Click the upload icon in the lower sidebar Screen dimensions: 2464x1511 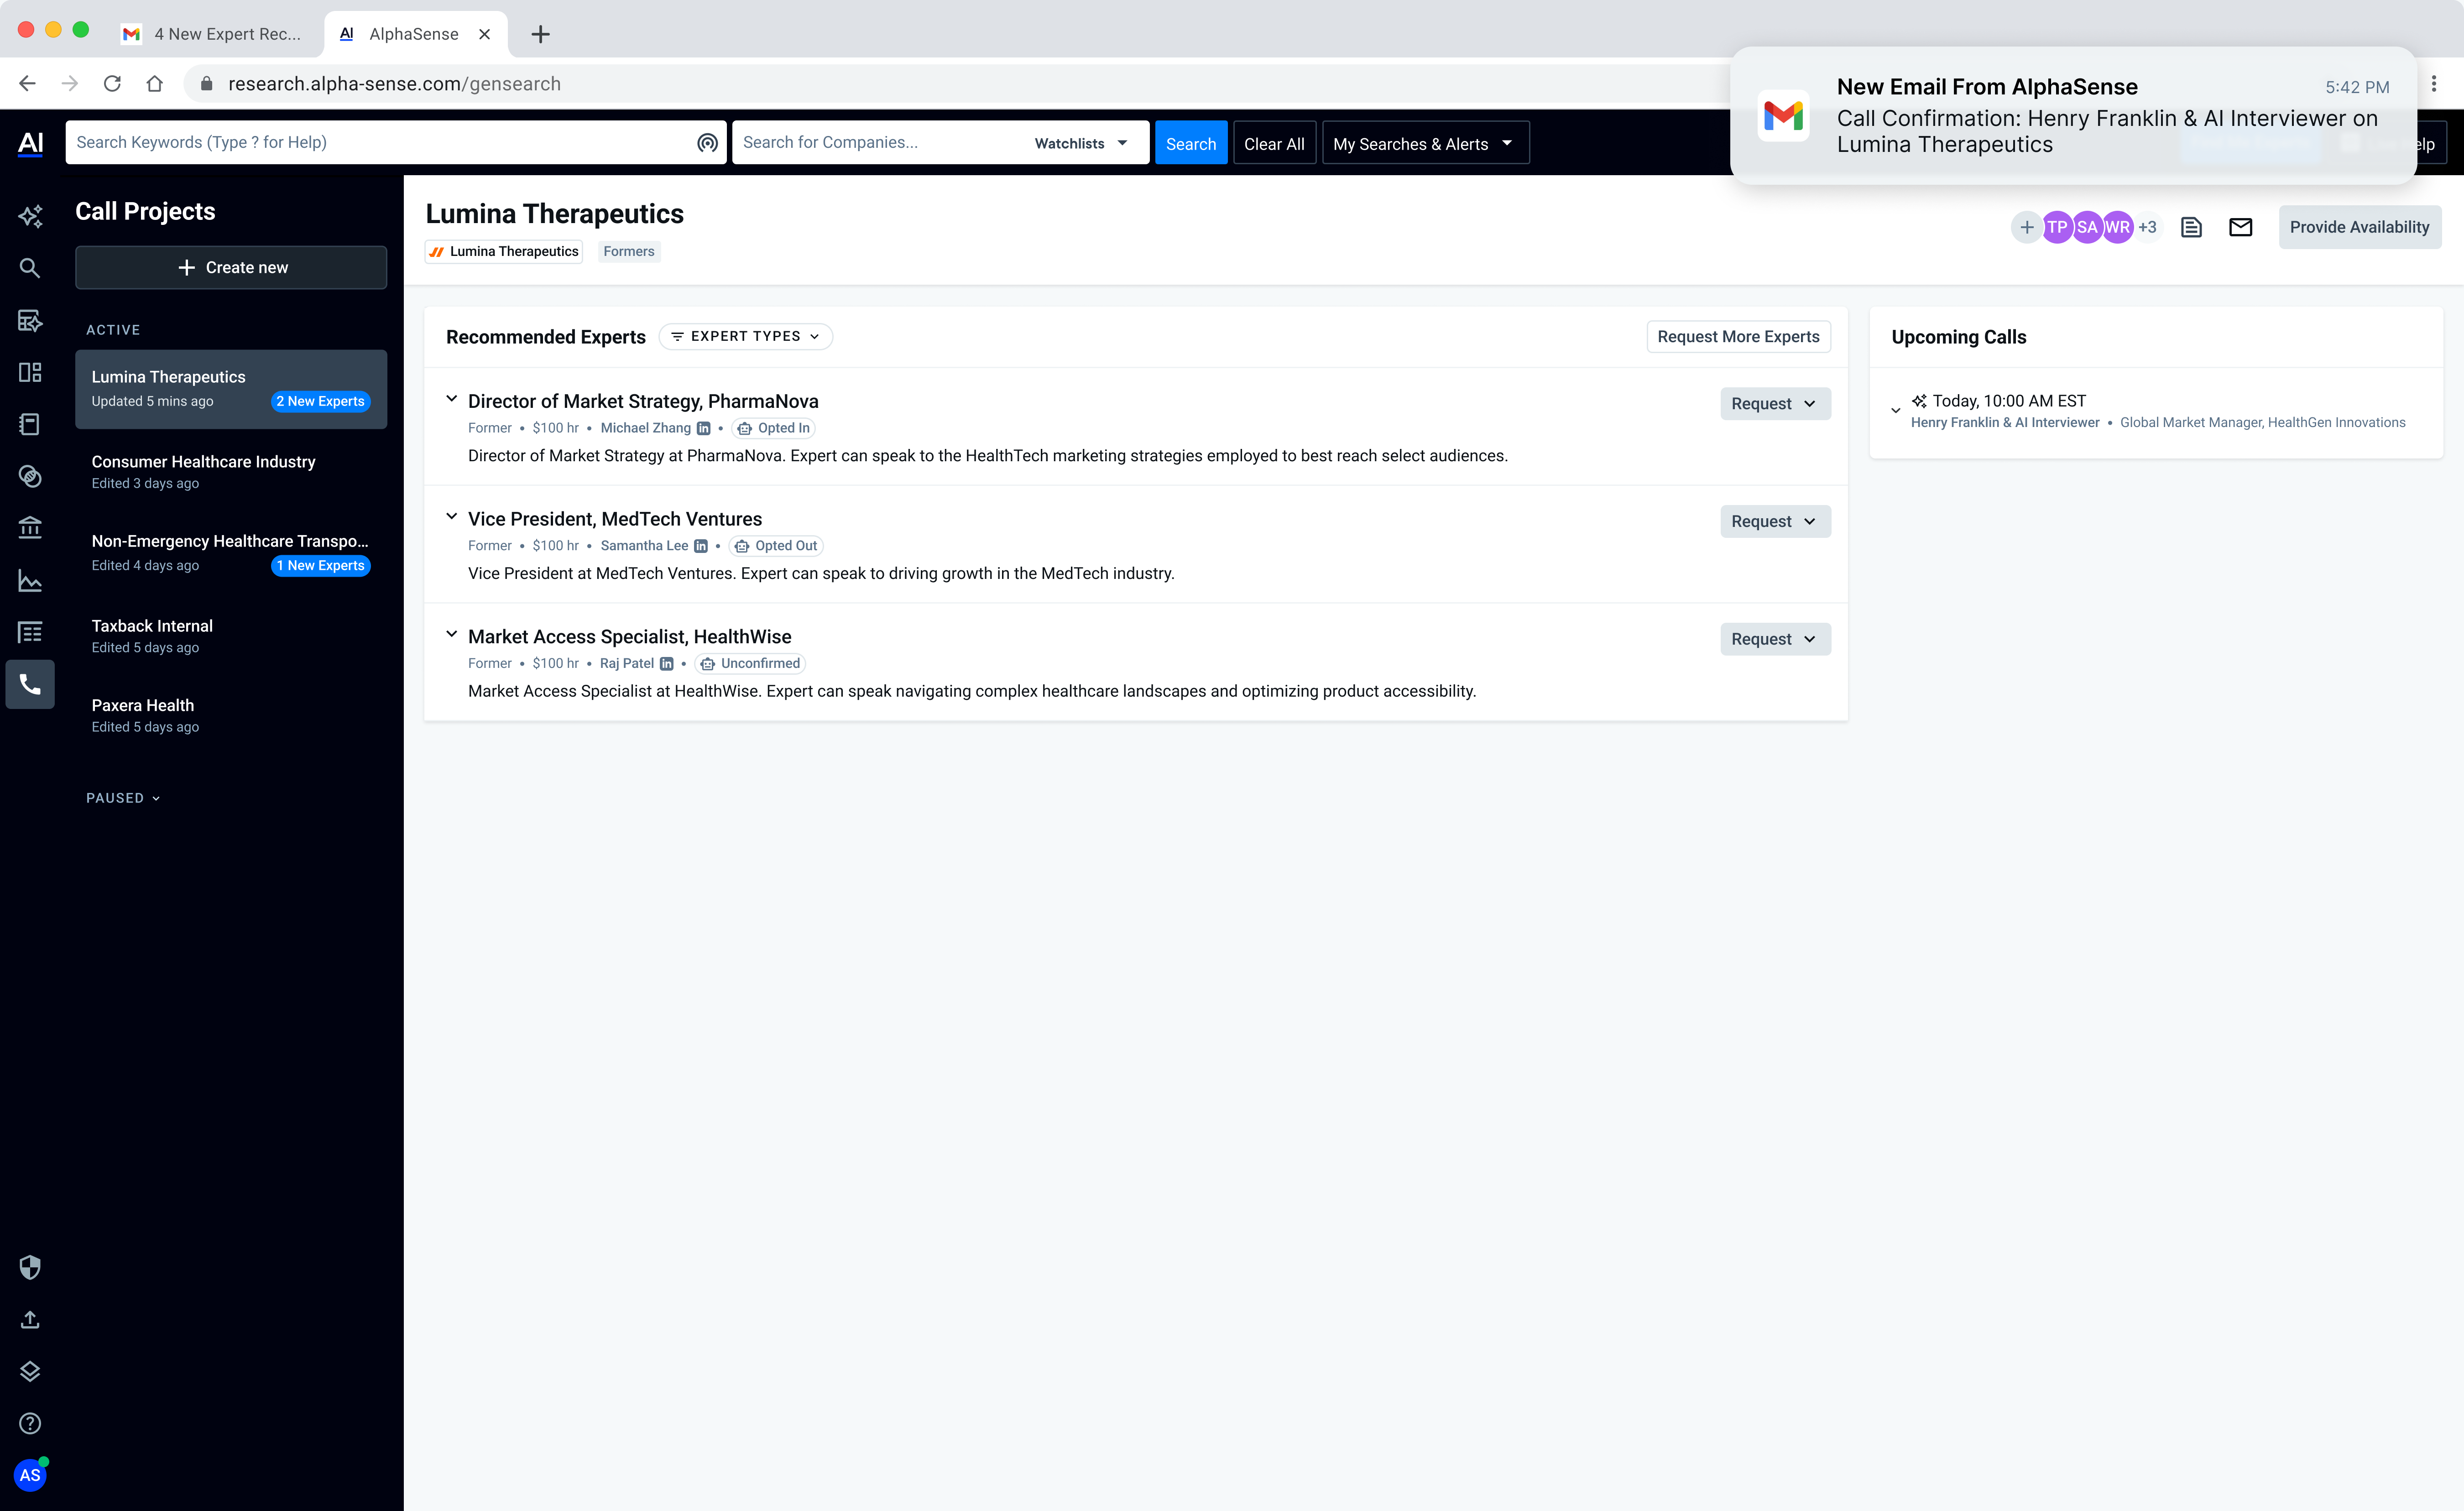pyautogui.click(x=30, y=1319)
